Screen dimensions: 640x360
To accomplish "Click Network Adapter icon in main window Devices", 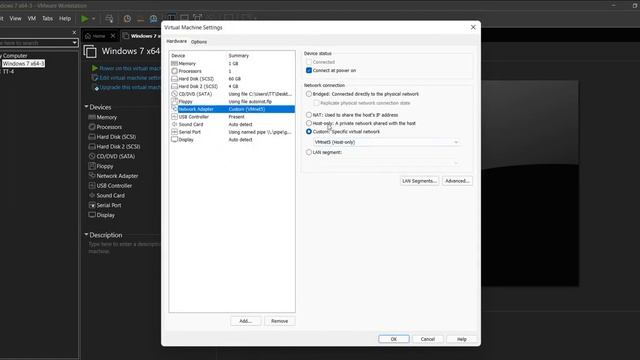I will (x=92, y=176).
